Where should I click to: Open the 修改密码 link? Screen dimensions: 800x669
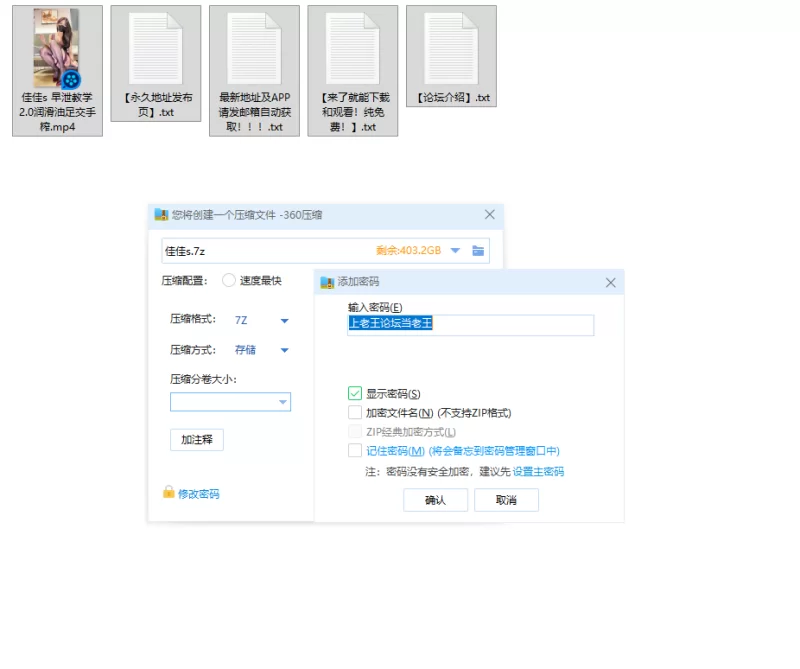point(198,494)
